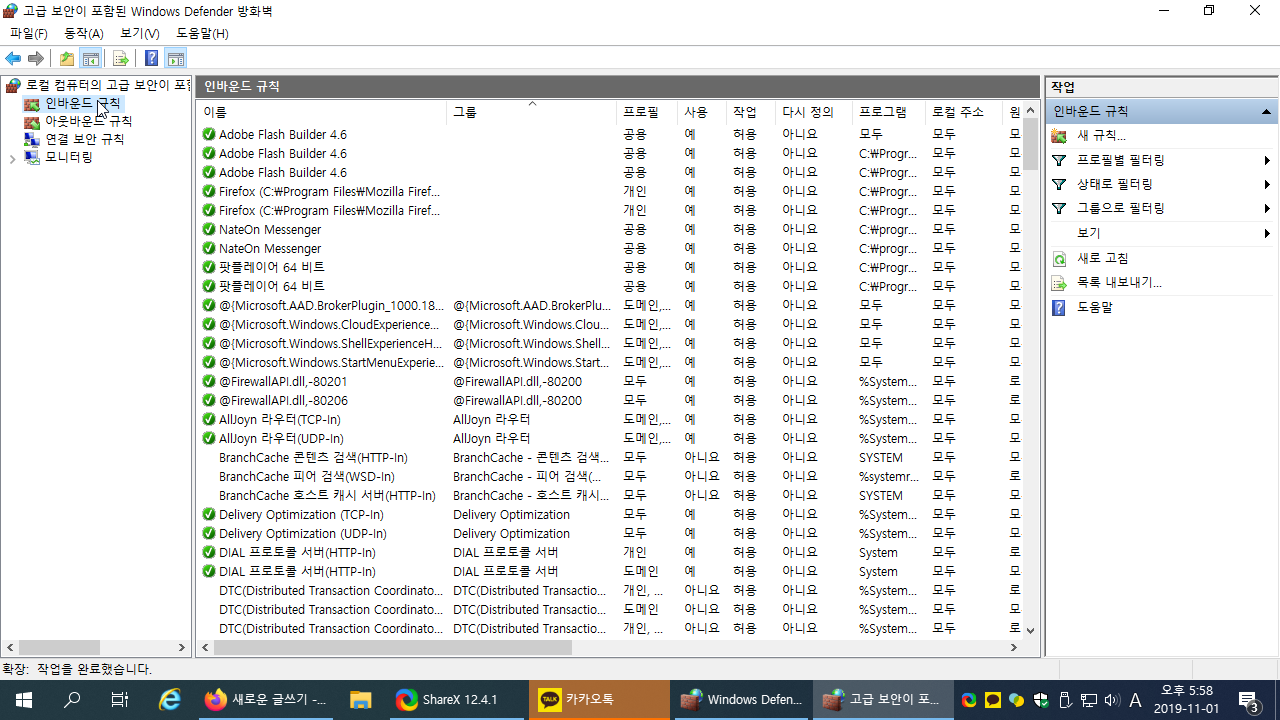Click the network tray icon
This screenshot has height=720, width=1280.
pos(1088,700)
